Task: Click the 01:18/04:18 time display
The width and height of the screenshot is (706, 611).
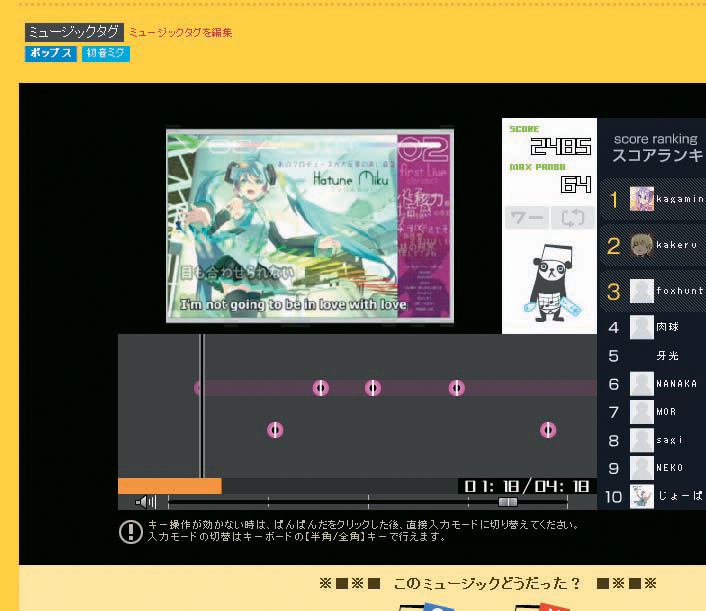Action: tap(527, 486)
